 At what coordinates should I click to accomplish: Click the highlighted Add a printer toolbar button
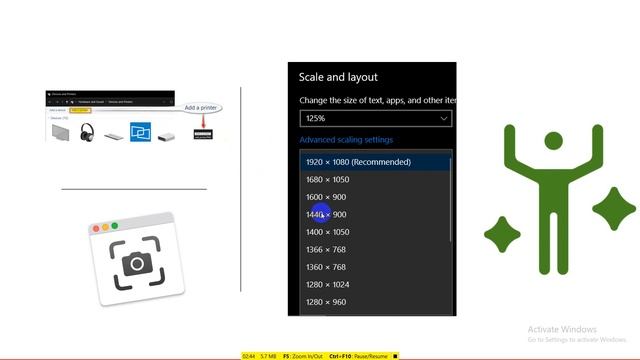[x=80, y=110]
